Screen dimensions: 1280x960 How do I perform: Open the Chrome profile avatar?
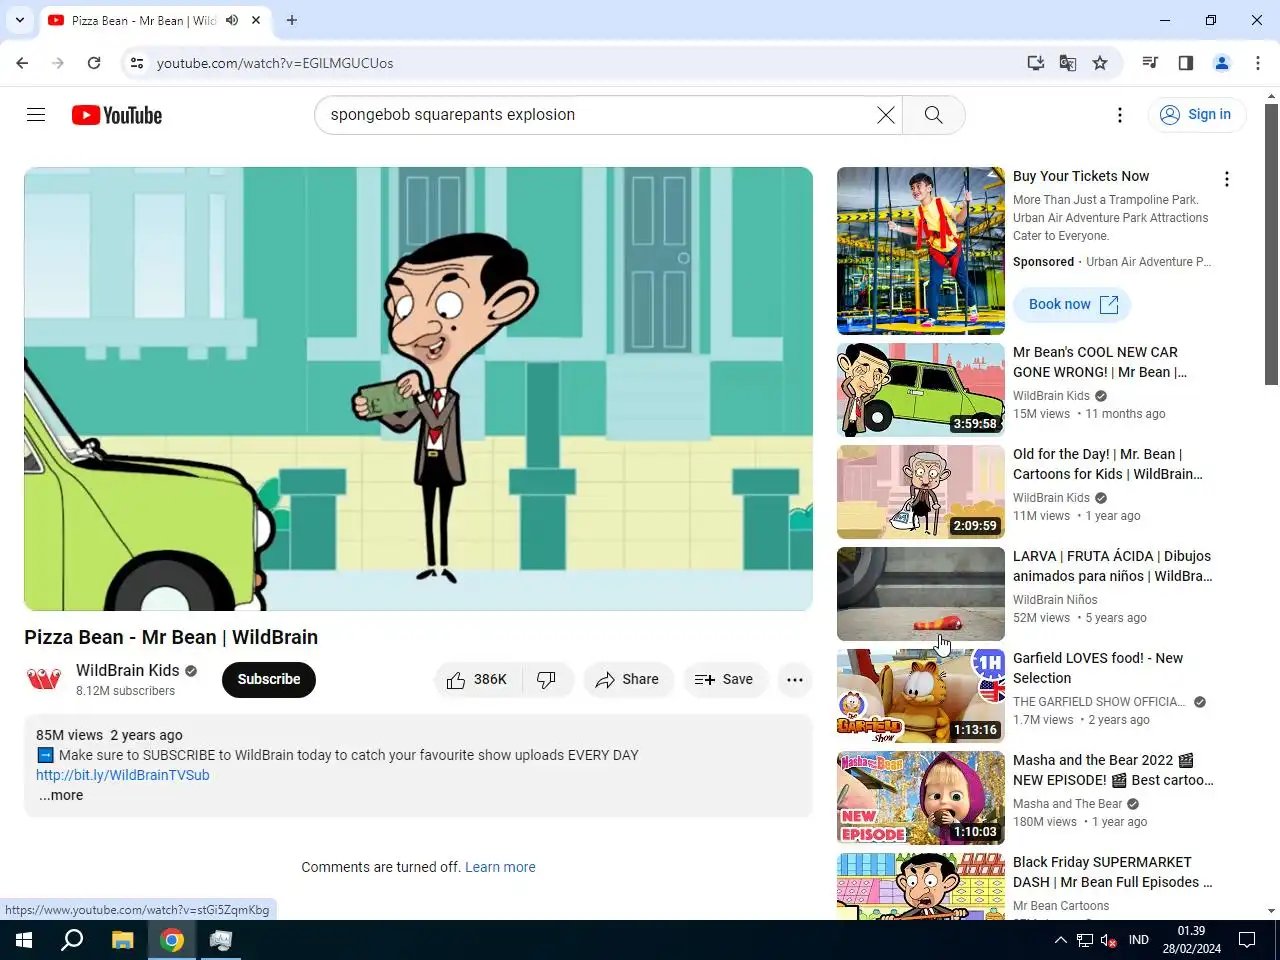(1222, 63)
